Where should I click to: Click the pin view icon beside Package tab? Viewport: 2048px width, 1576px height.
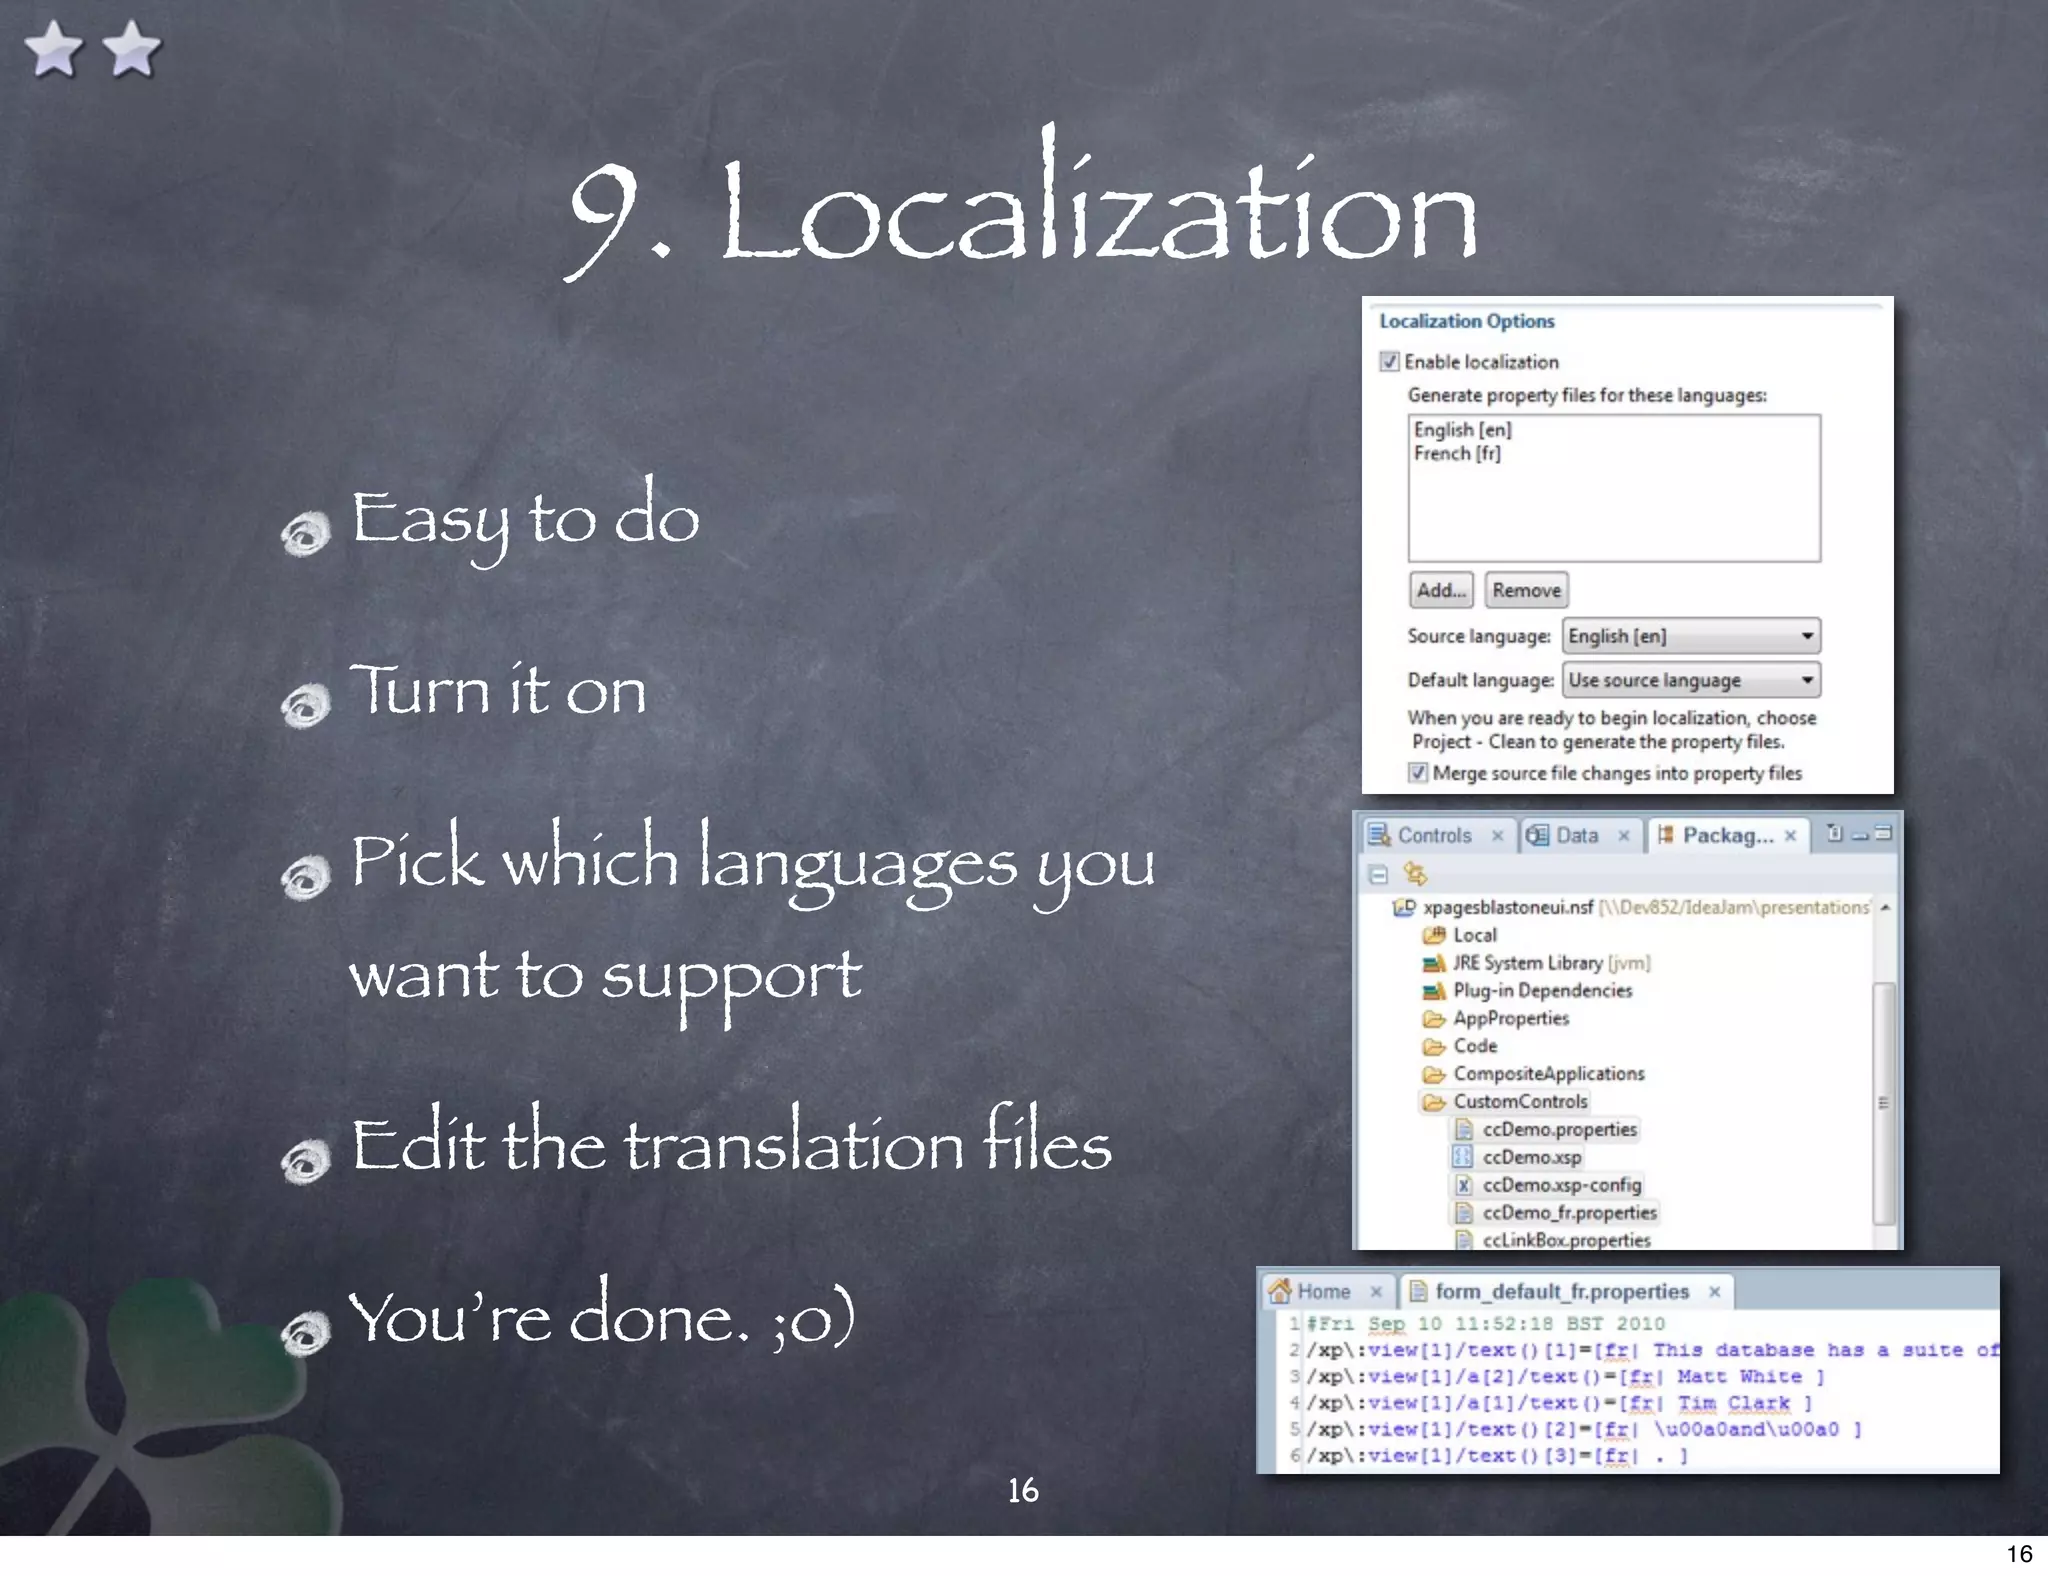(1835, 833)
